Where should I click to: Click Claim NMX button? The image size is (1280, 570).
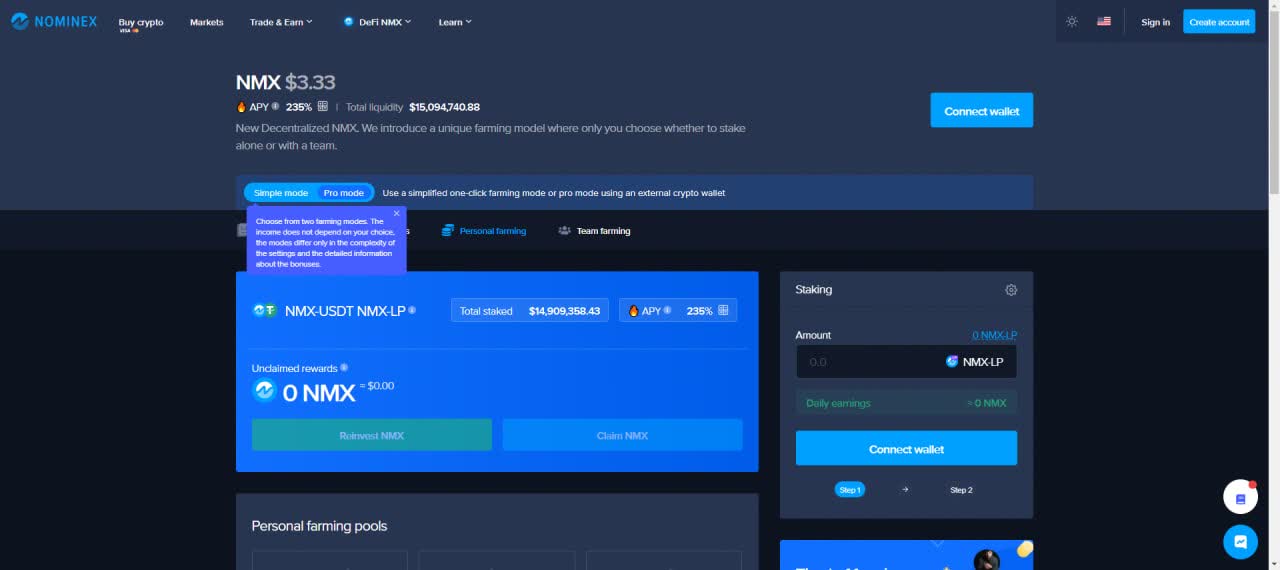coord(622,435)
